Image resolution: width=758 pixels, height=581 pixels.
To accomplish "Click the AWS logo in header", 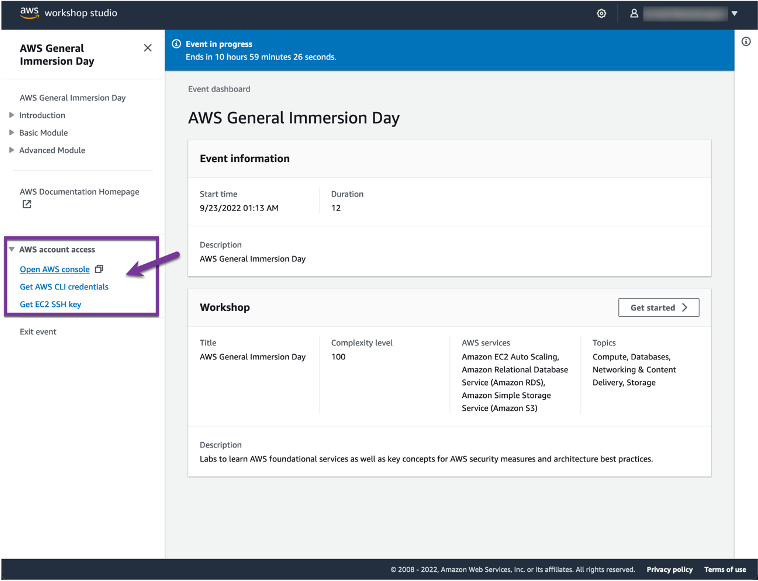I will coord(29,13).
